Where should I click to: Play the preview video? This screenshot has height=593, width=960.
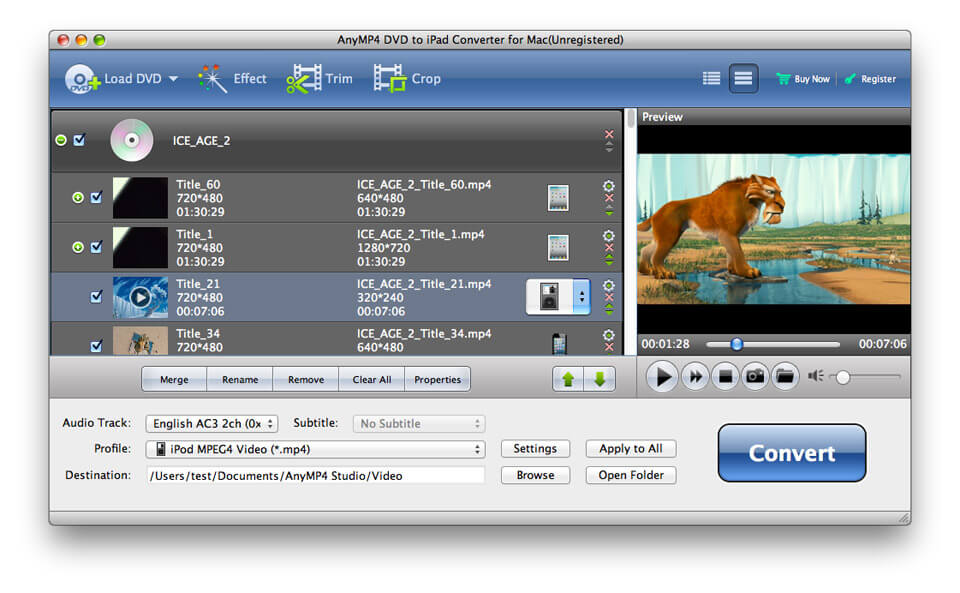pos(662,376)
